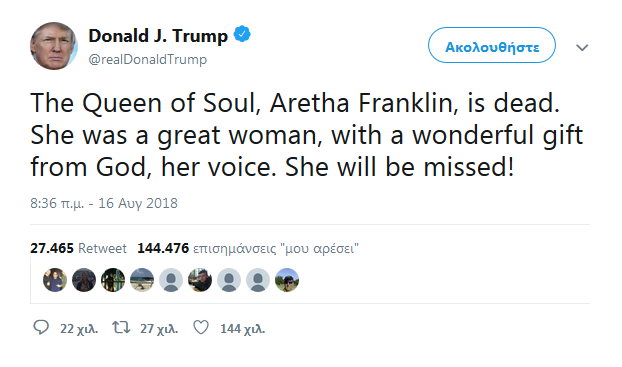Click the 27 χιλ. retweet count
The width and height of the screenshot is (622, 367).
(159, 329)
